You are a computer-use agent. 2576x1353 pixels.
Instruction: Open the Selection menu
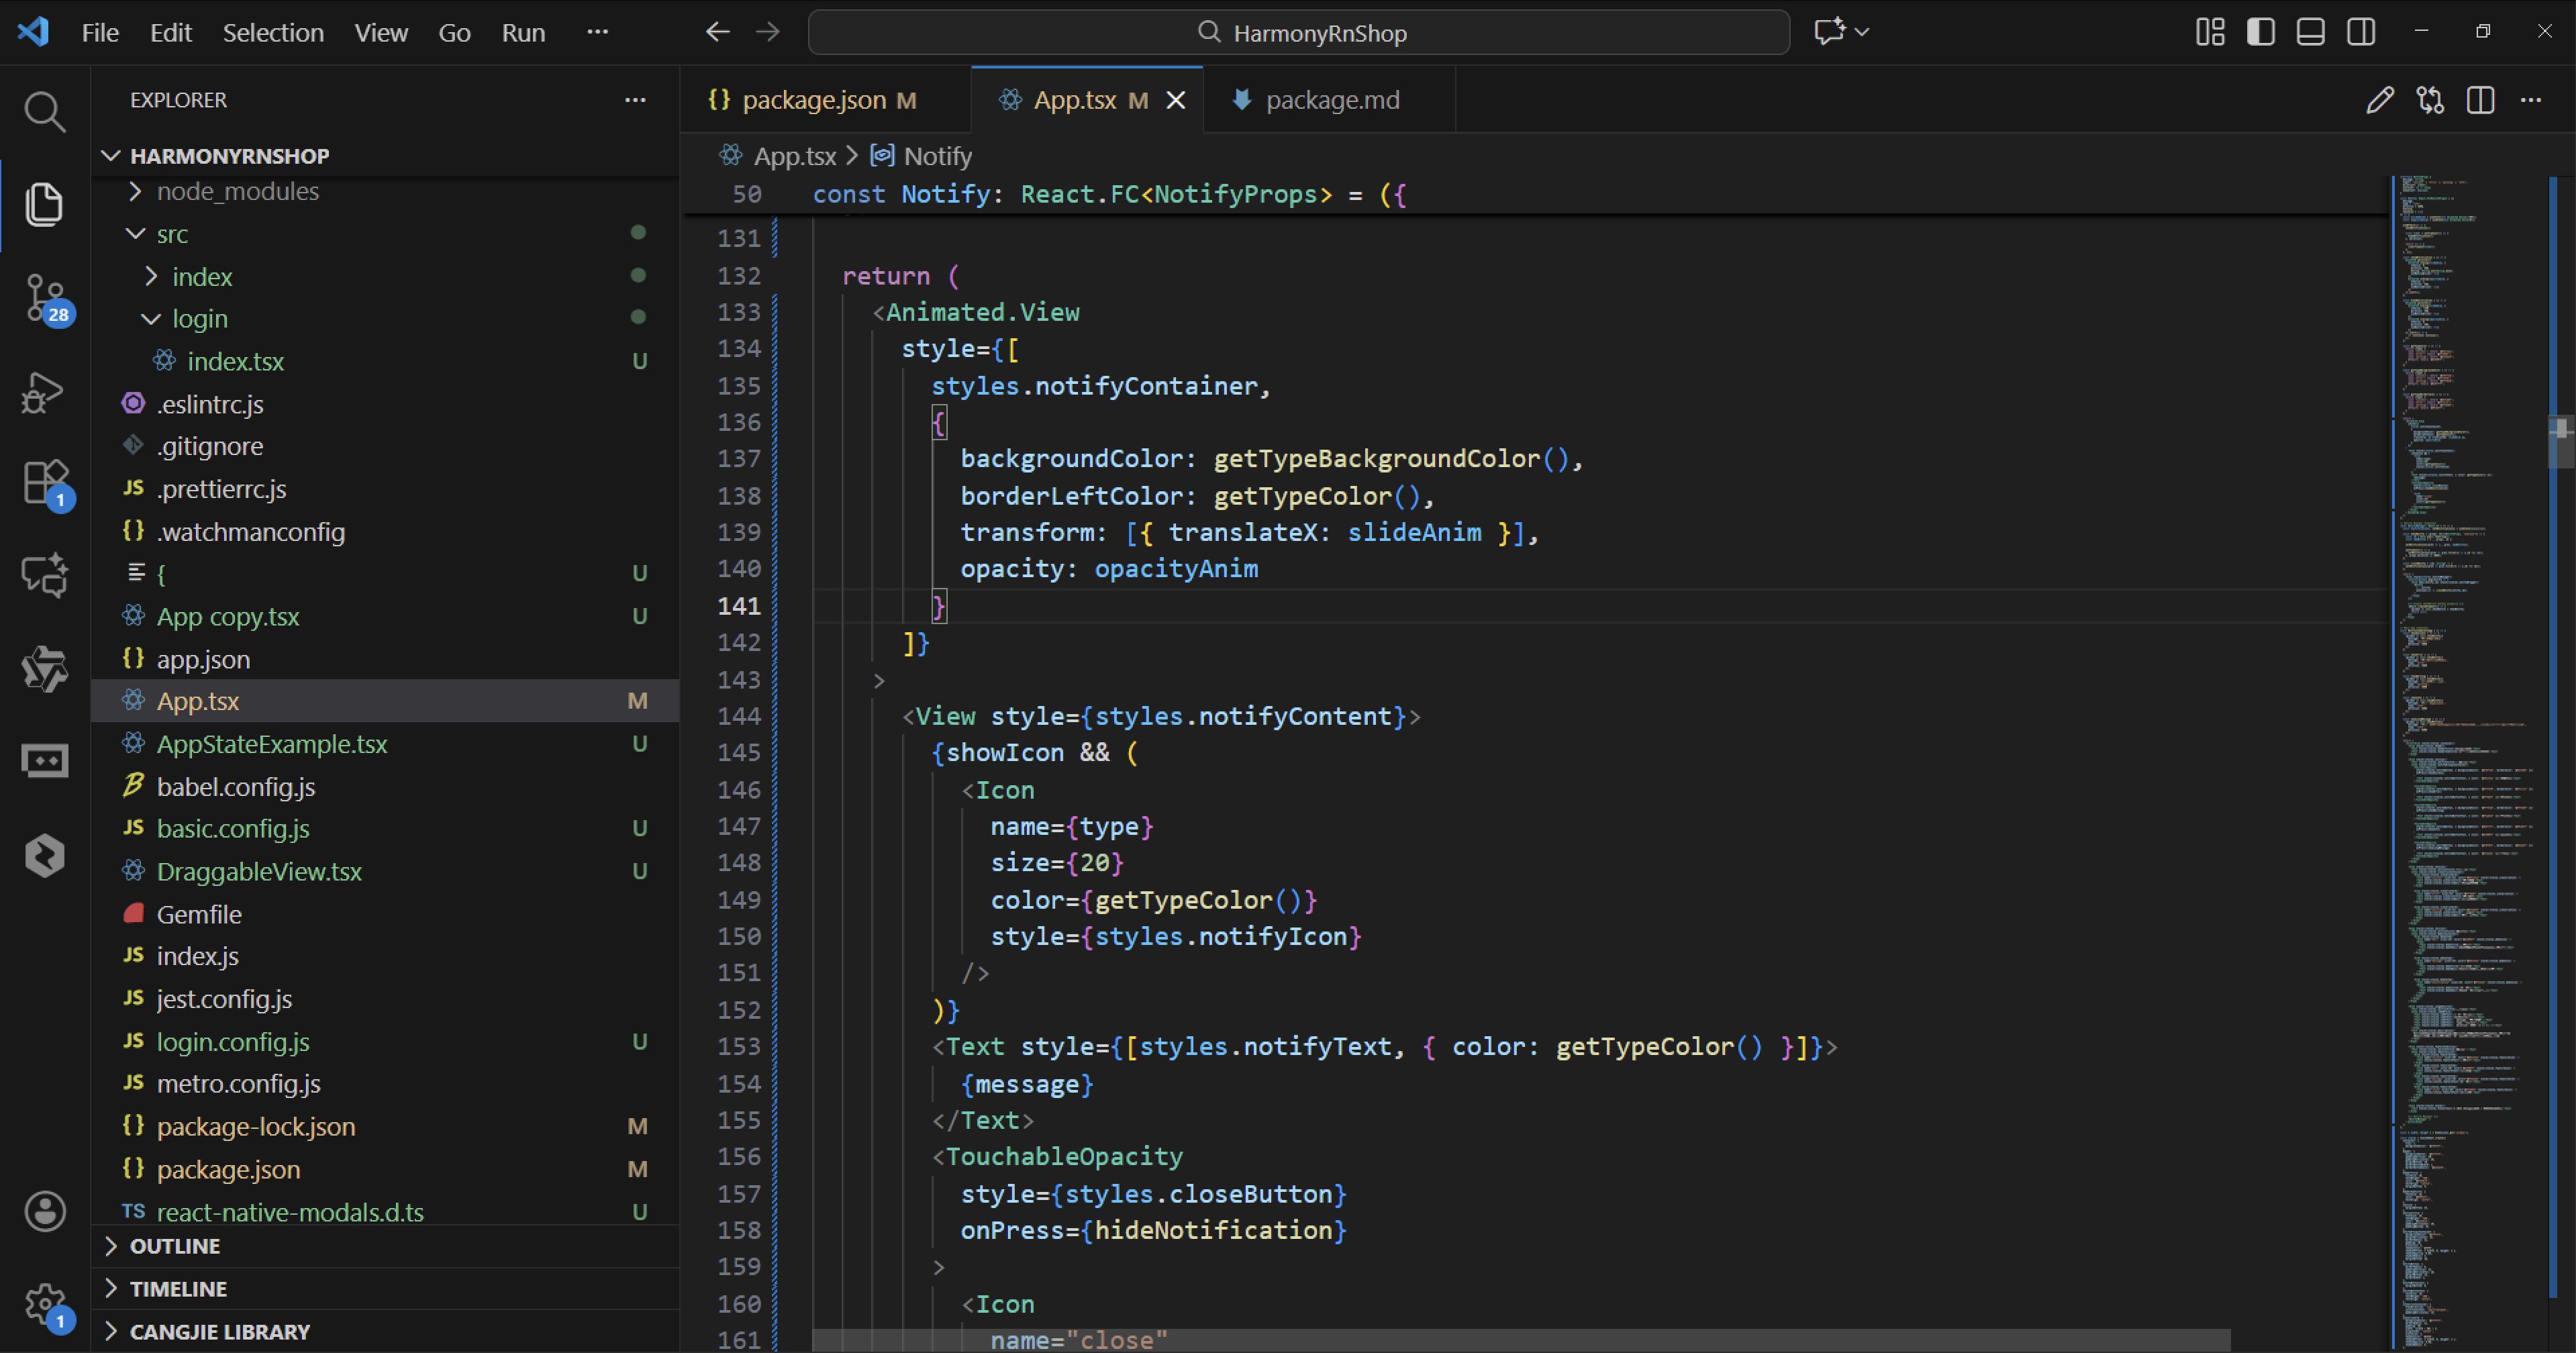click(x=272, y=32)
